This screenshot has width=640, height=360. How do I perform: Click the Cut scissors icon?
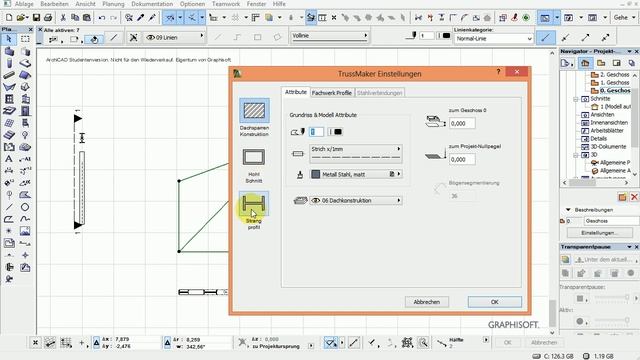click(63, 18)
